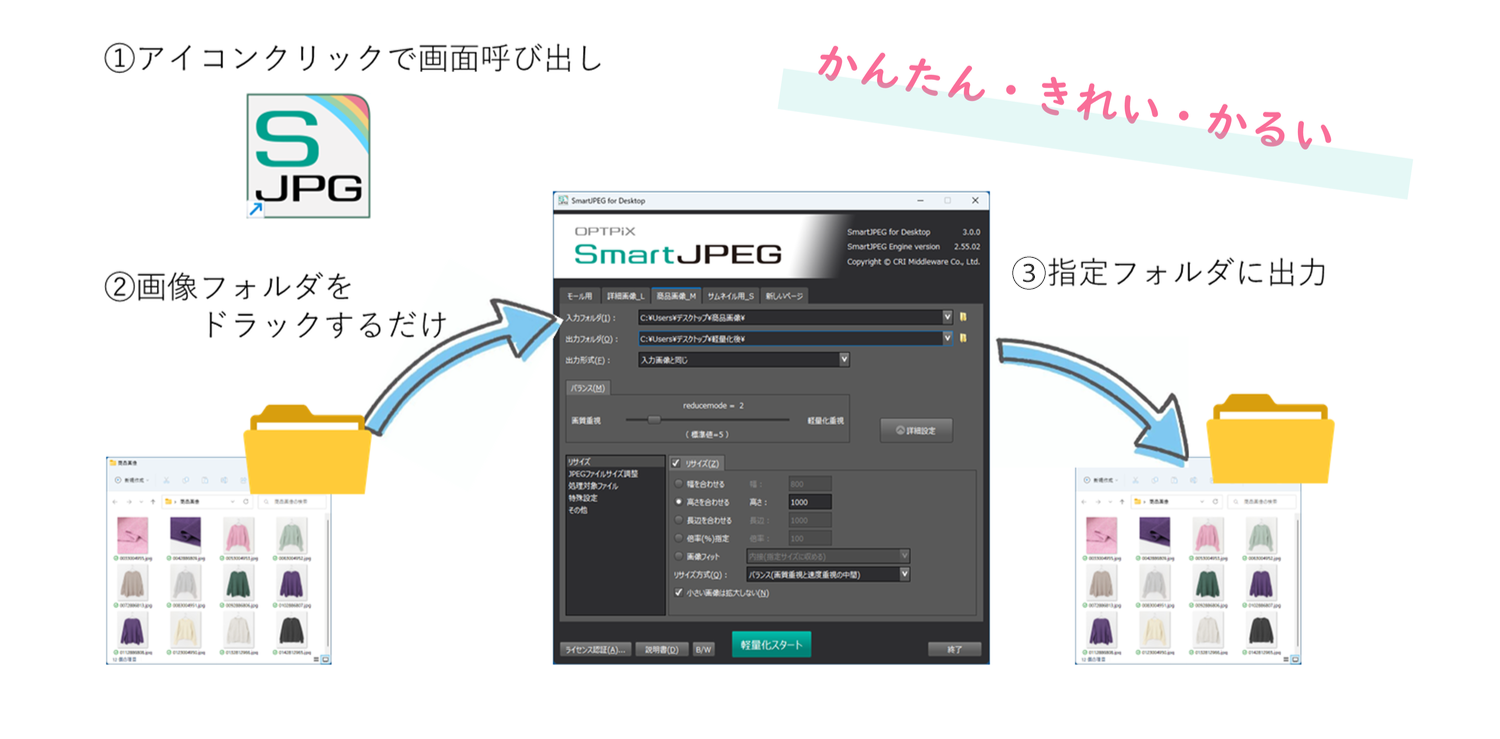The width and height of the screenshot is (1500, 739).
Task: Select JPEGファイルサイズ調整 in the settings list
Action: tap(602, 474)
